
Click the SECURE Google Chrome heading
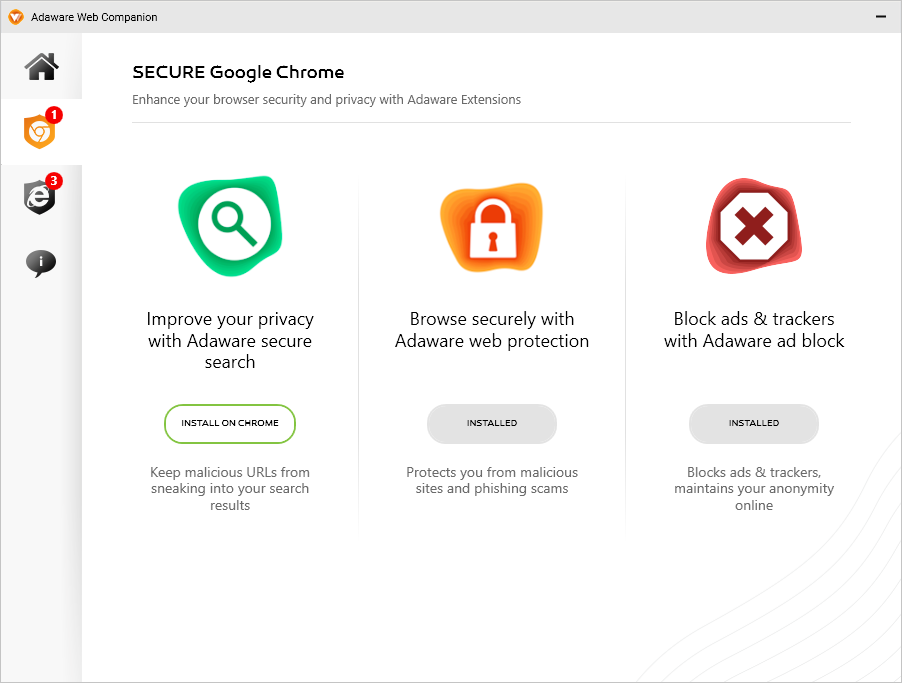[238, 72]
